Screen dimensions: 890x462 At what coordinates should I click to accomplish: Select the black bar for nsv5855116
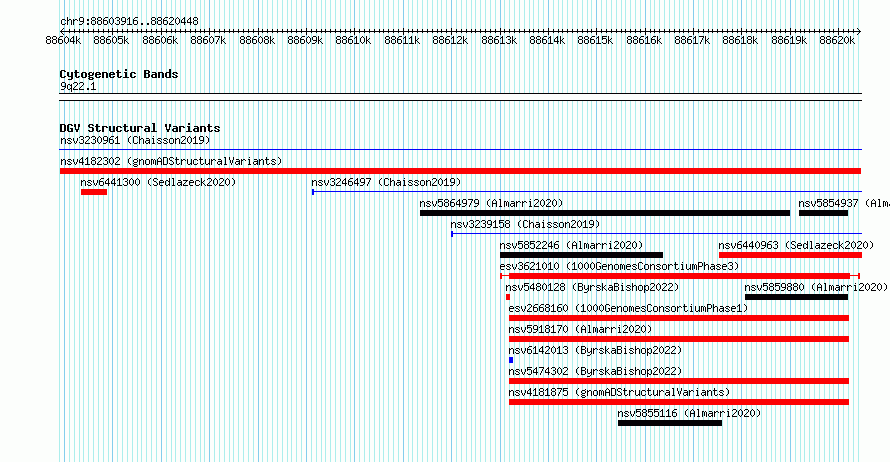click(x=670, y=423)
